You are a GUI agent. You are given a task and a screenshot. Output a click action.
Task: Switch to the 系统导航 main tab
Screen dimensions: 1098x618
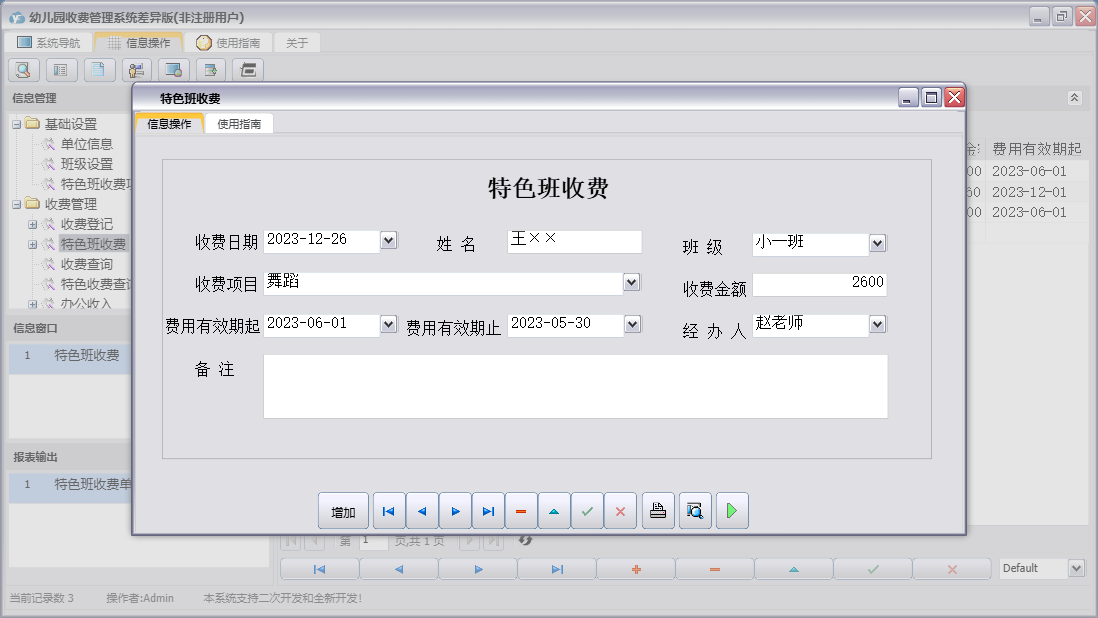(48, 43)
